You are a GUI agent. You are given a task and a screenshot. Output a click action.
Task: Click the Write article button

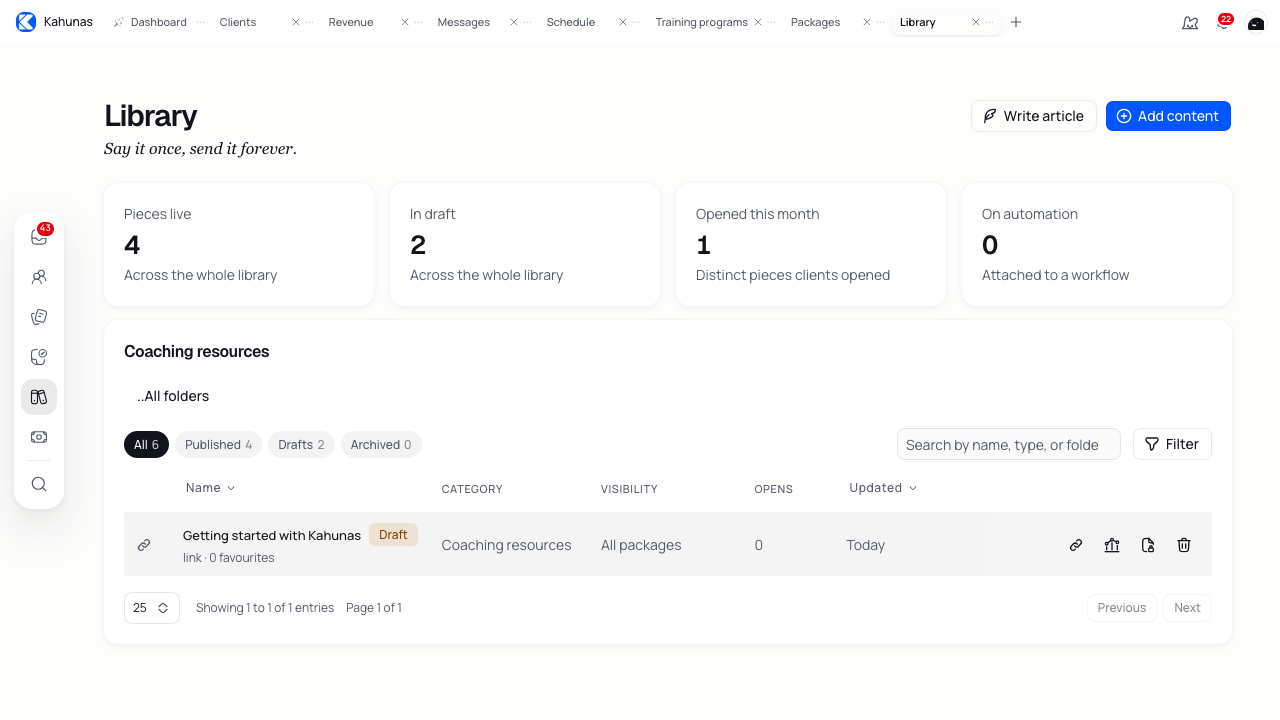1034,116
